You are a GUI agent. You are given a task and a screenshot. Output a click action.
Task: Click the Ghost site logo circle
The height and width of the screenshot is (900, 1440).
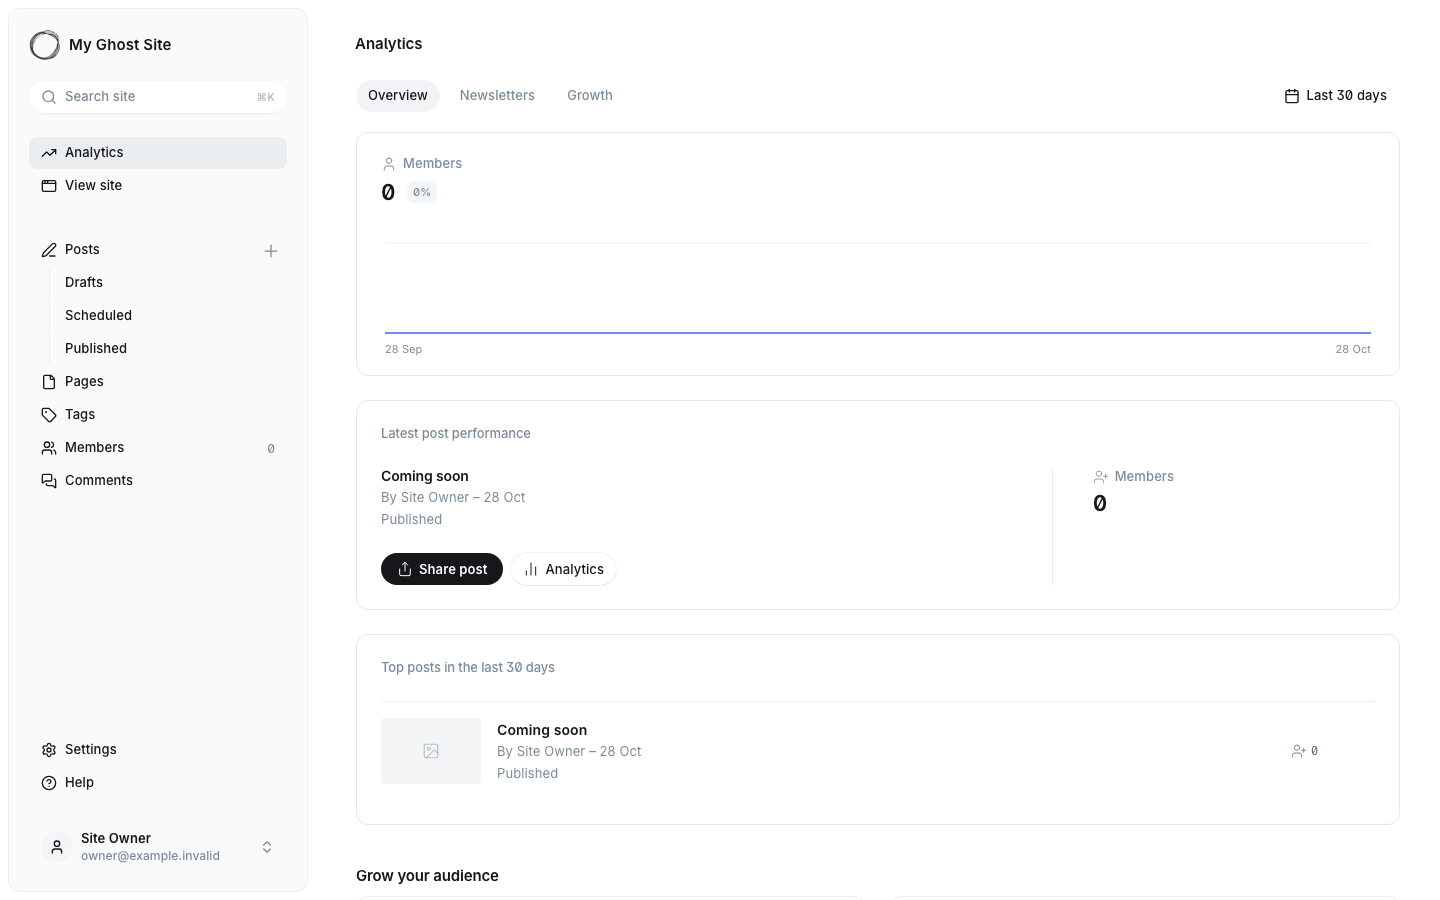[45, 45]
